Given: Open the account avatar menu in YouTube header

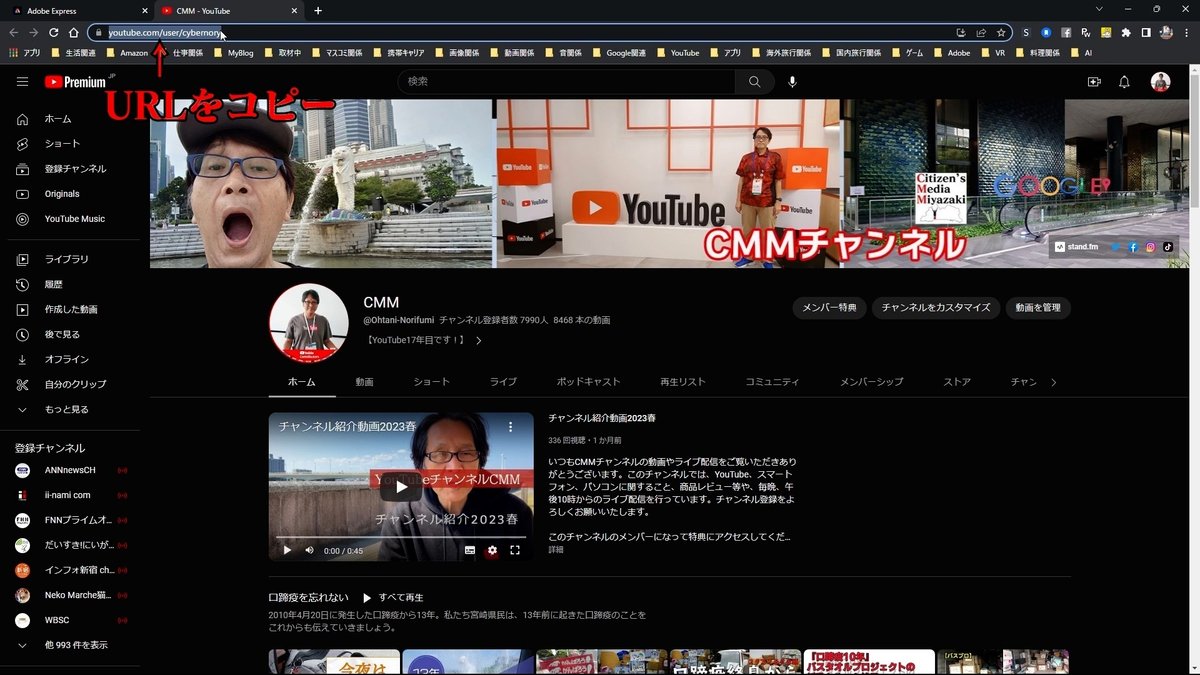Looking at the screenshot, I should [1160, 82].
